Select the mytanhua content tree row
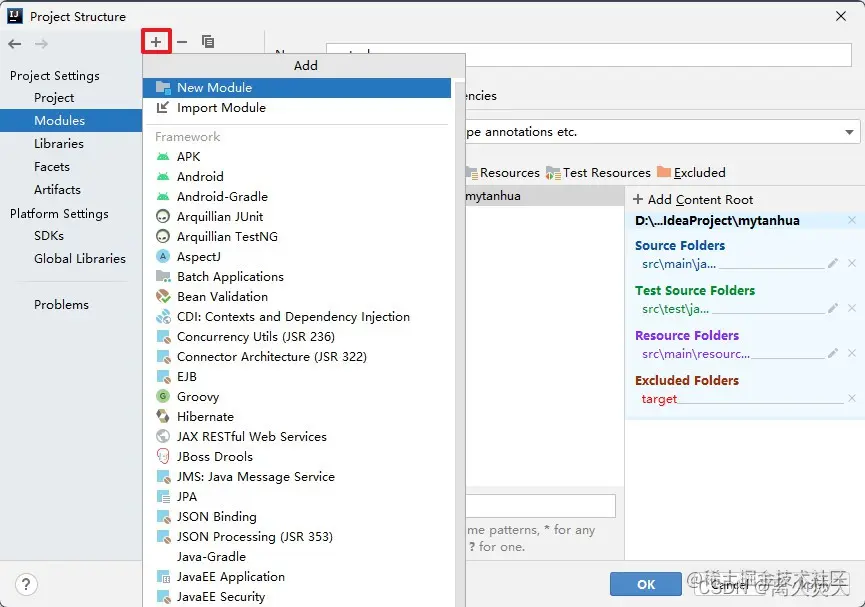The height and width of the screenshot is (607, 865). point(545,196)
